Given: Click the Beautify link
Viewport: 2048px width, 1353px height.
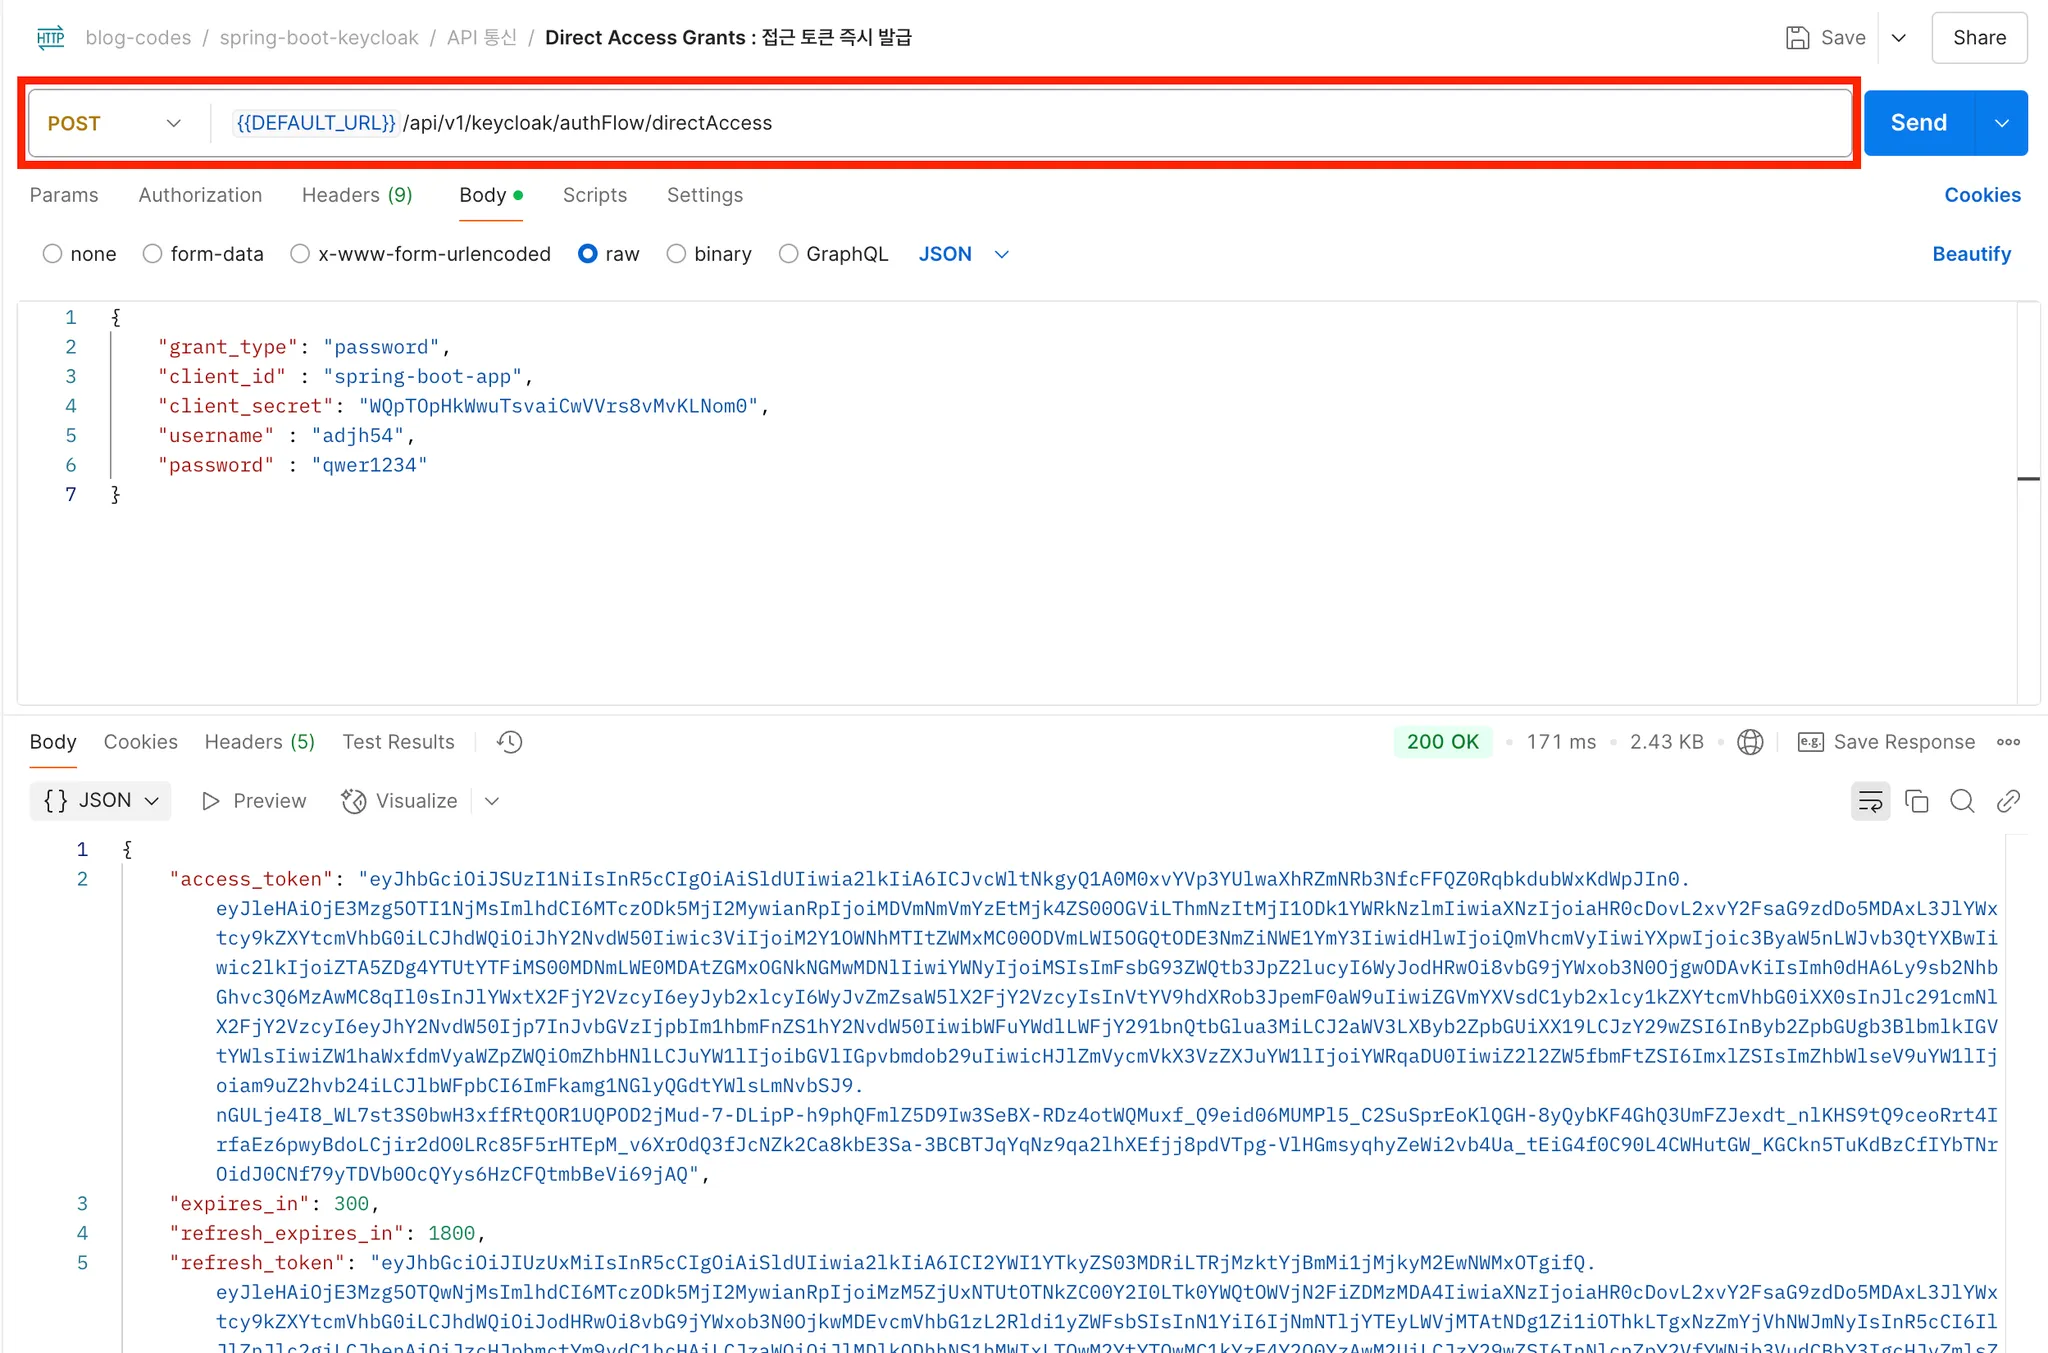Looking at the screenshot, I should point(1971,254).
